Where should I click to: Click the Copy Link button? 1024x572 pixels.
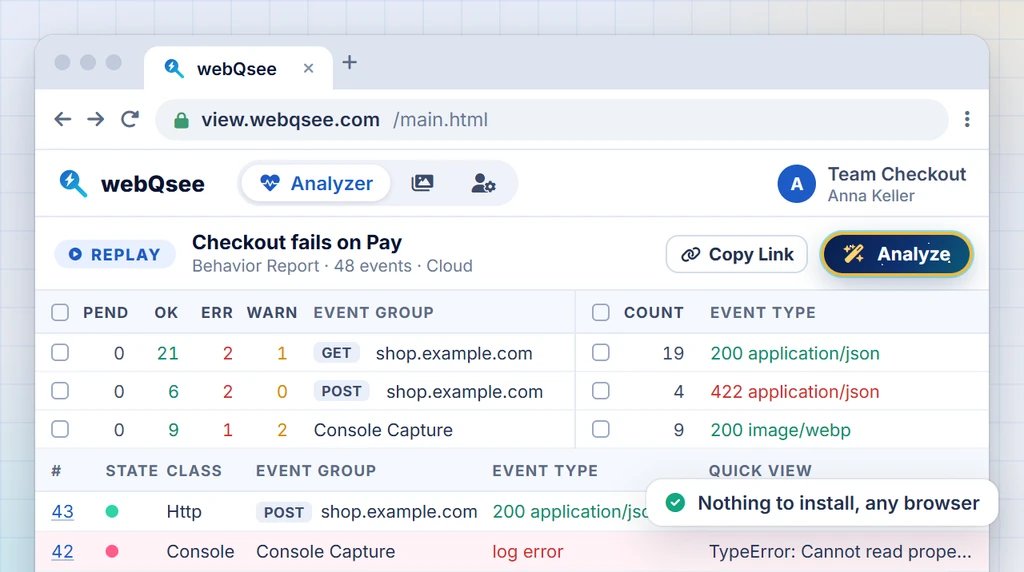737,254
